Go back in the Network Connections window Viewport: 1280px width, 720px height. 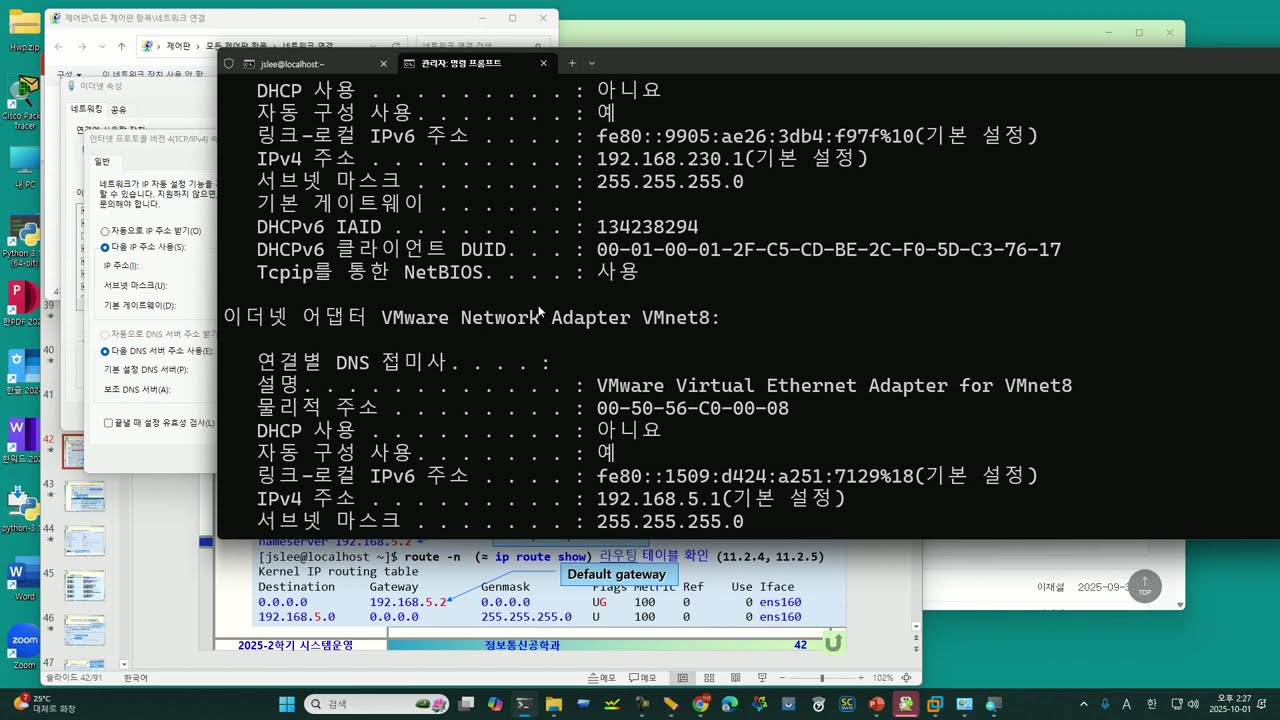pos(59,46)
